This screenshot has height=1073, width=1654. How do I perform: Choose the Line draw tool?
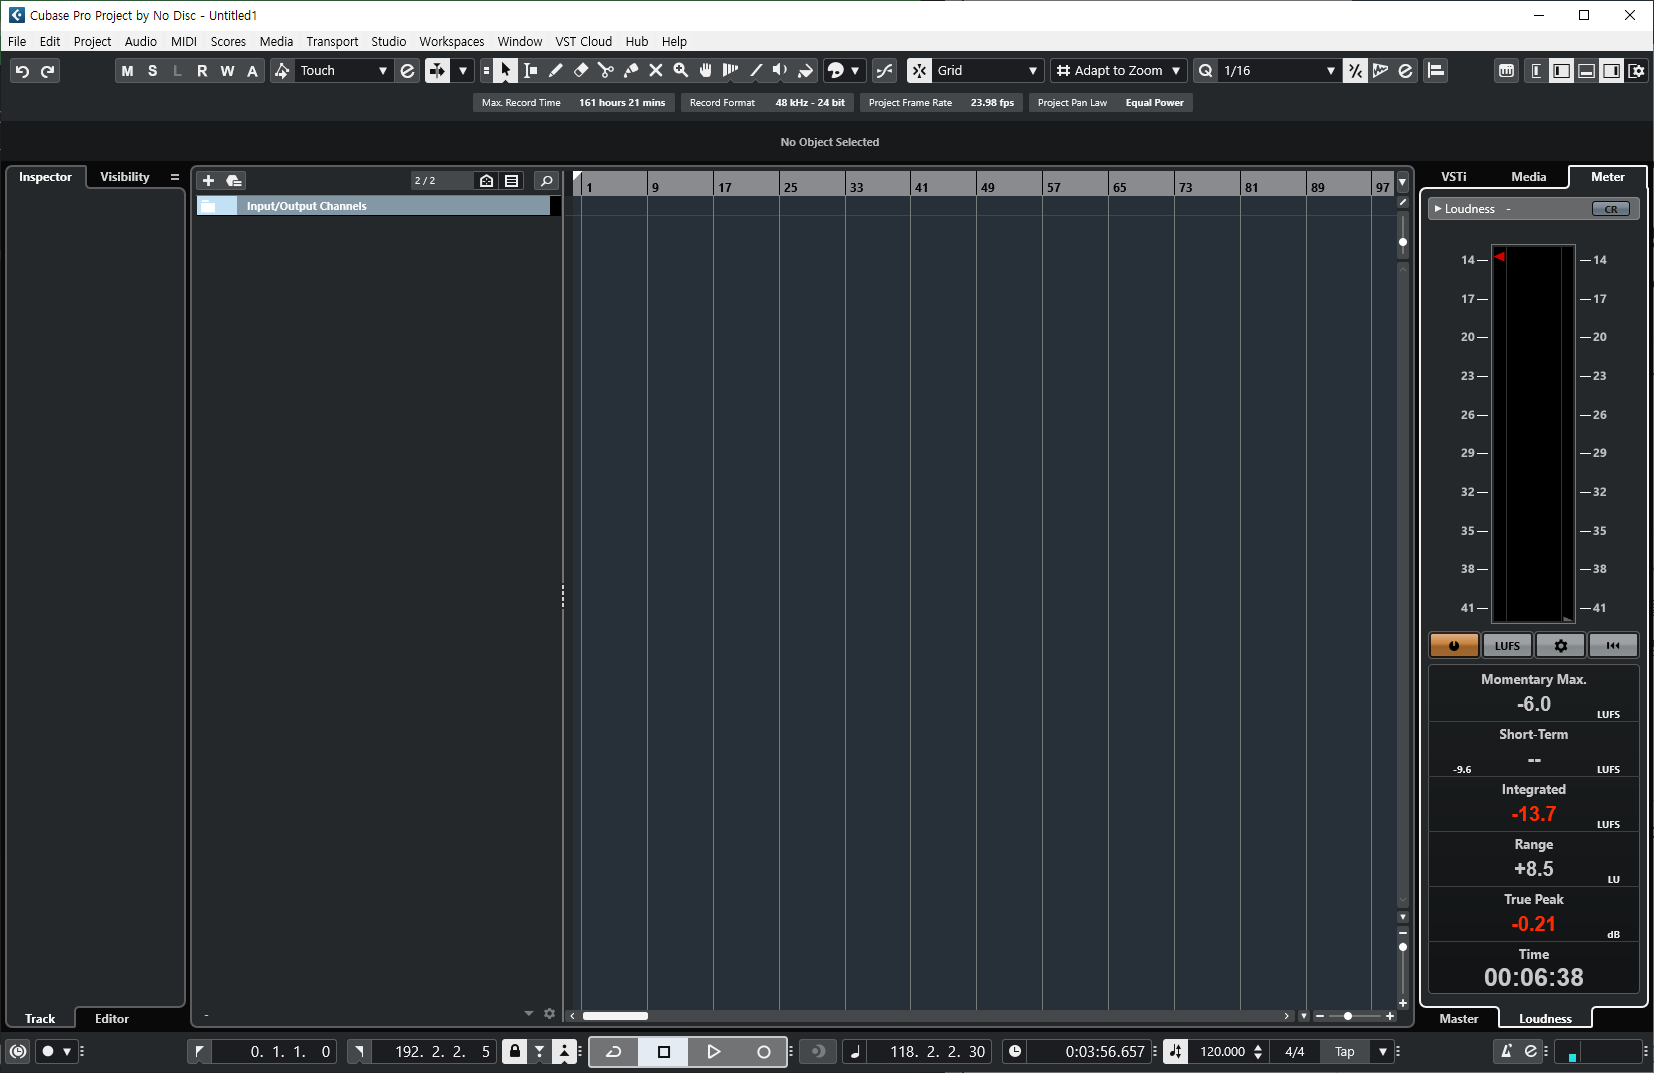[x=756, y=70]
